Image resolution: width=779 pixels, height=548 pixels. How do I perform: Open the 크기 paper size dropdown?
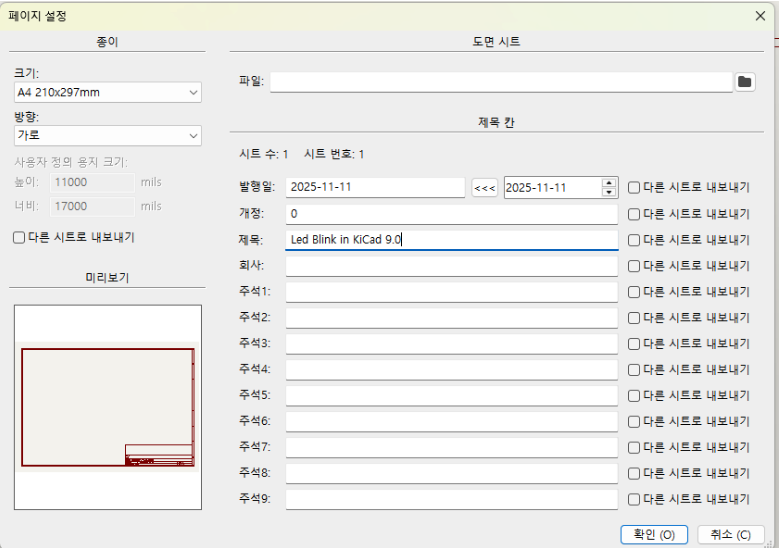[108, 92]
